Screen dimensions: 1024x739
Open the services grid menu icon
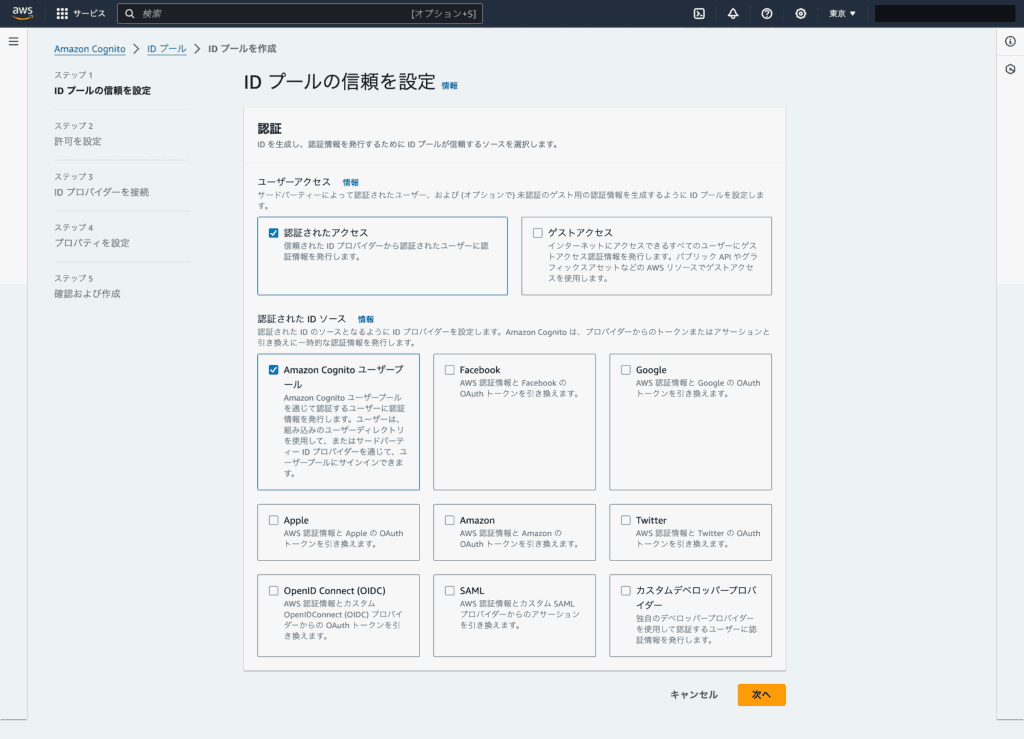(x=62, y=14)
